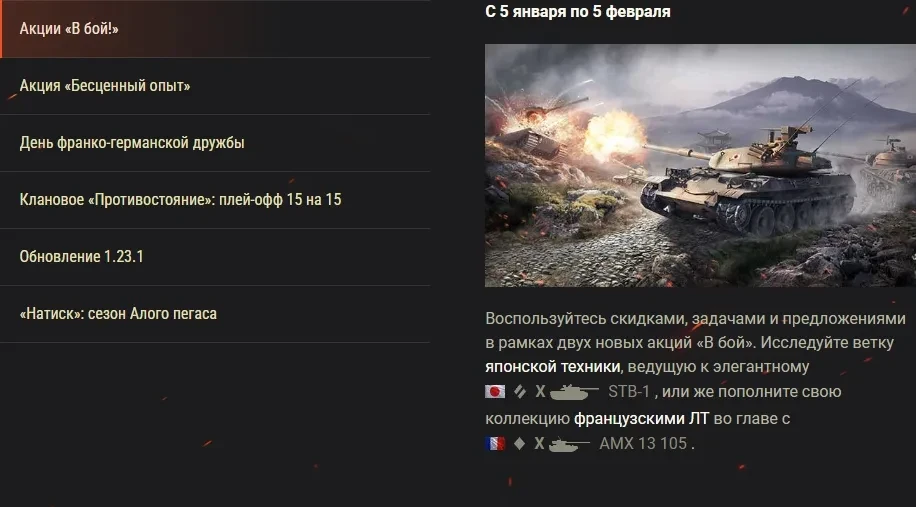Click the AMX 13 105 vehicle name link
Image resolution: width=916 pixels, height=507 pixels.
(643, 444)
